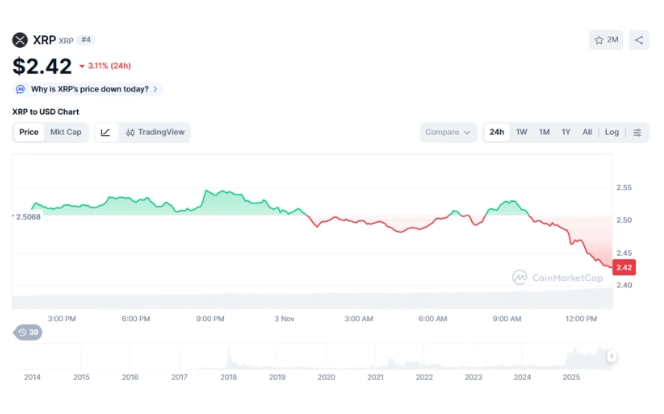This screenshot has width=664, height=414.
Task: Open the chart settings sliders icon
Action: click(x=637, y=132)
